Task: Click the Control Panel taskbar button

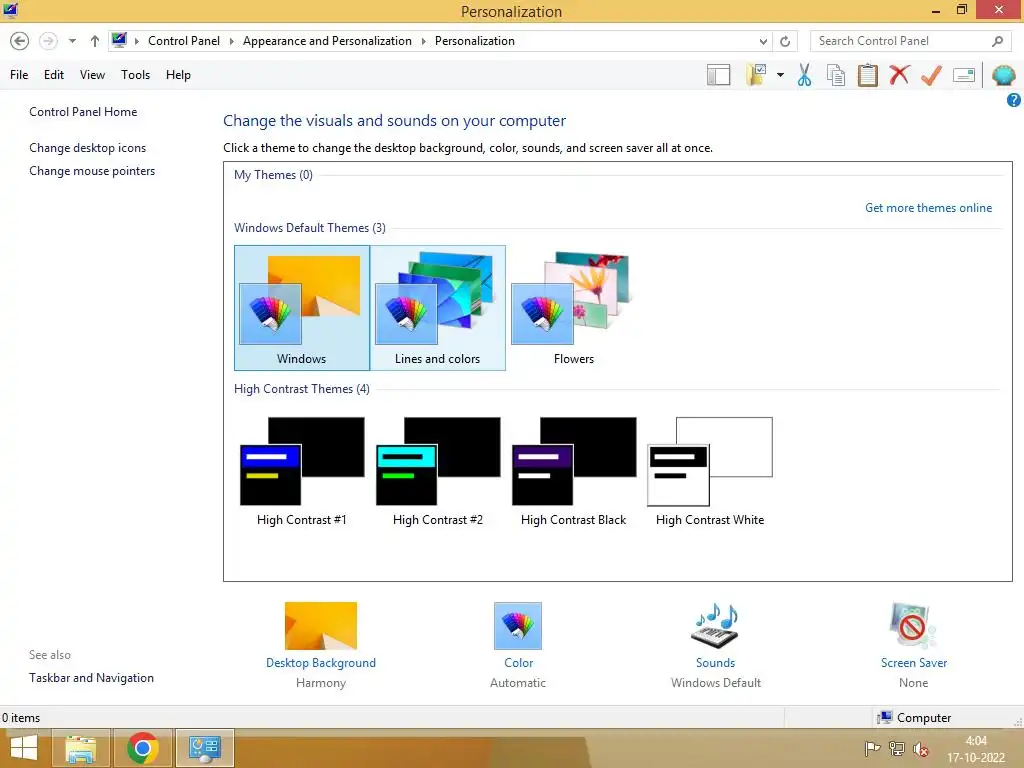Action: tap(205, 748)
